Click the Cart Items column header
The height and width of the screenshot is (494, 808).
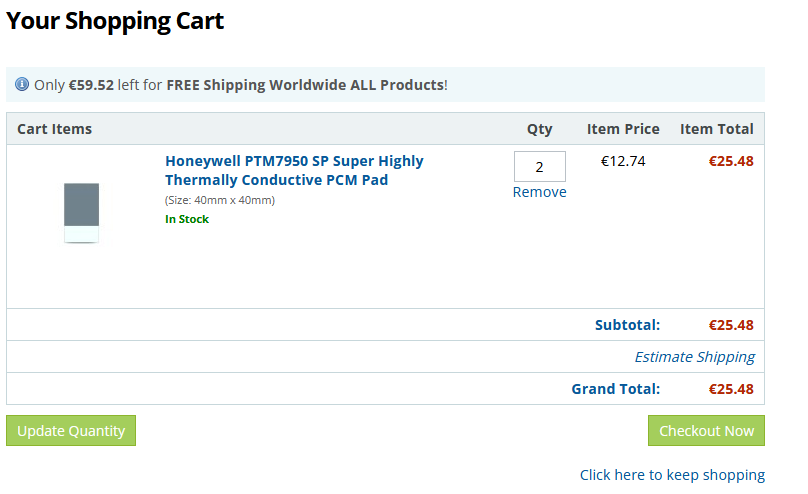[x=55, y=129]
